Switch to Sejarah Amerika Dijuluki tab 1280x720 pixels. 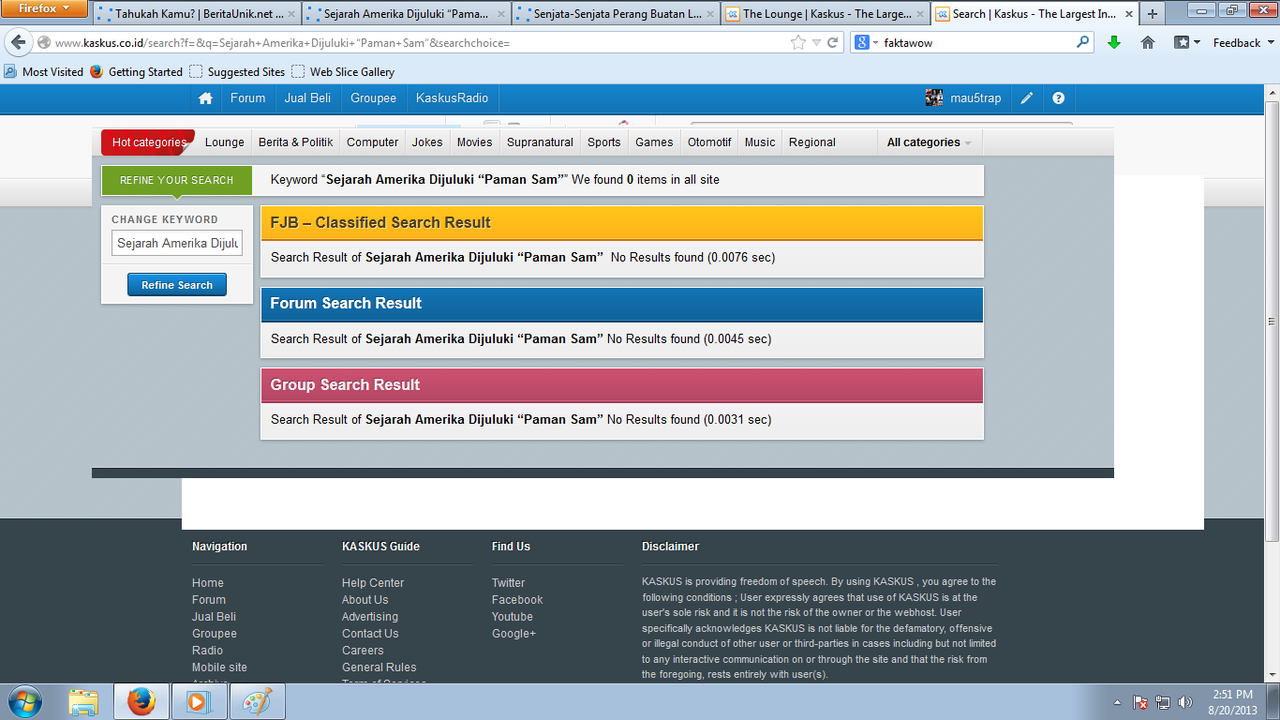(x=405, y=14)
